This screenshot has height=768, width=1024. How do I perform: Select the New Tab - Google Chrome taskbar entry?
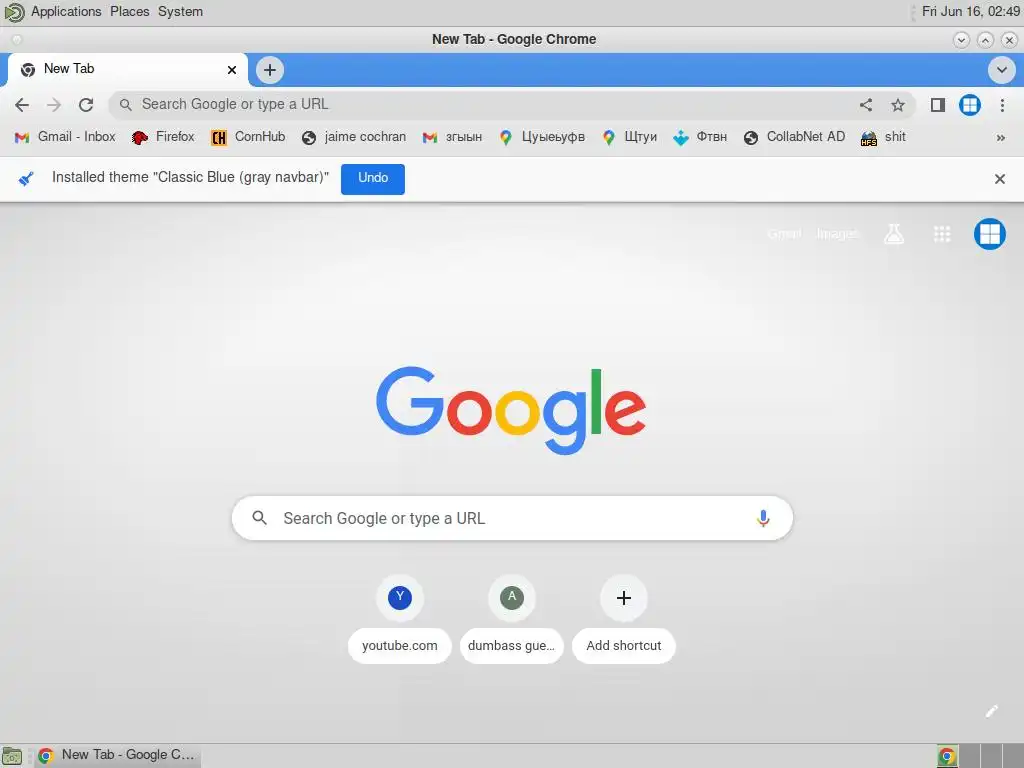pyautogui.click(x=118, y=756)
